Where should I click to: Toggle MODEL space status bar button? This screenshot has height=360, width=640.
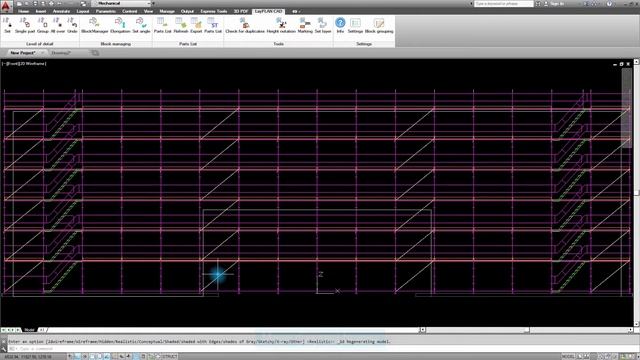[568, 357]
